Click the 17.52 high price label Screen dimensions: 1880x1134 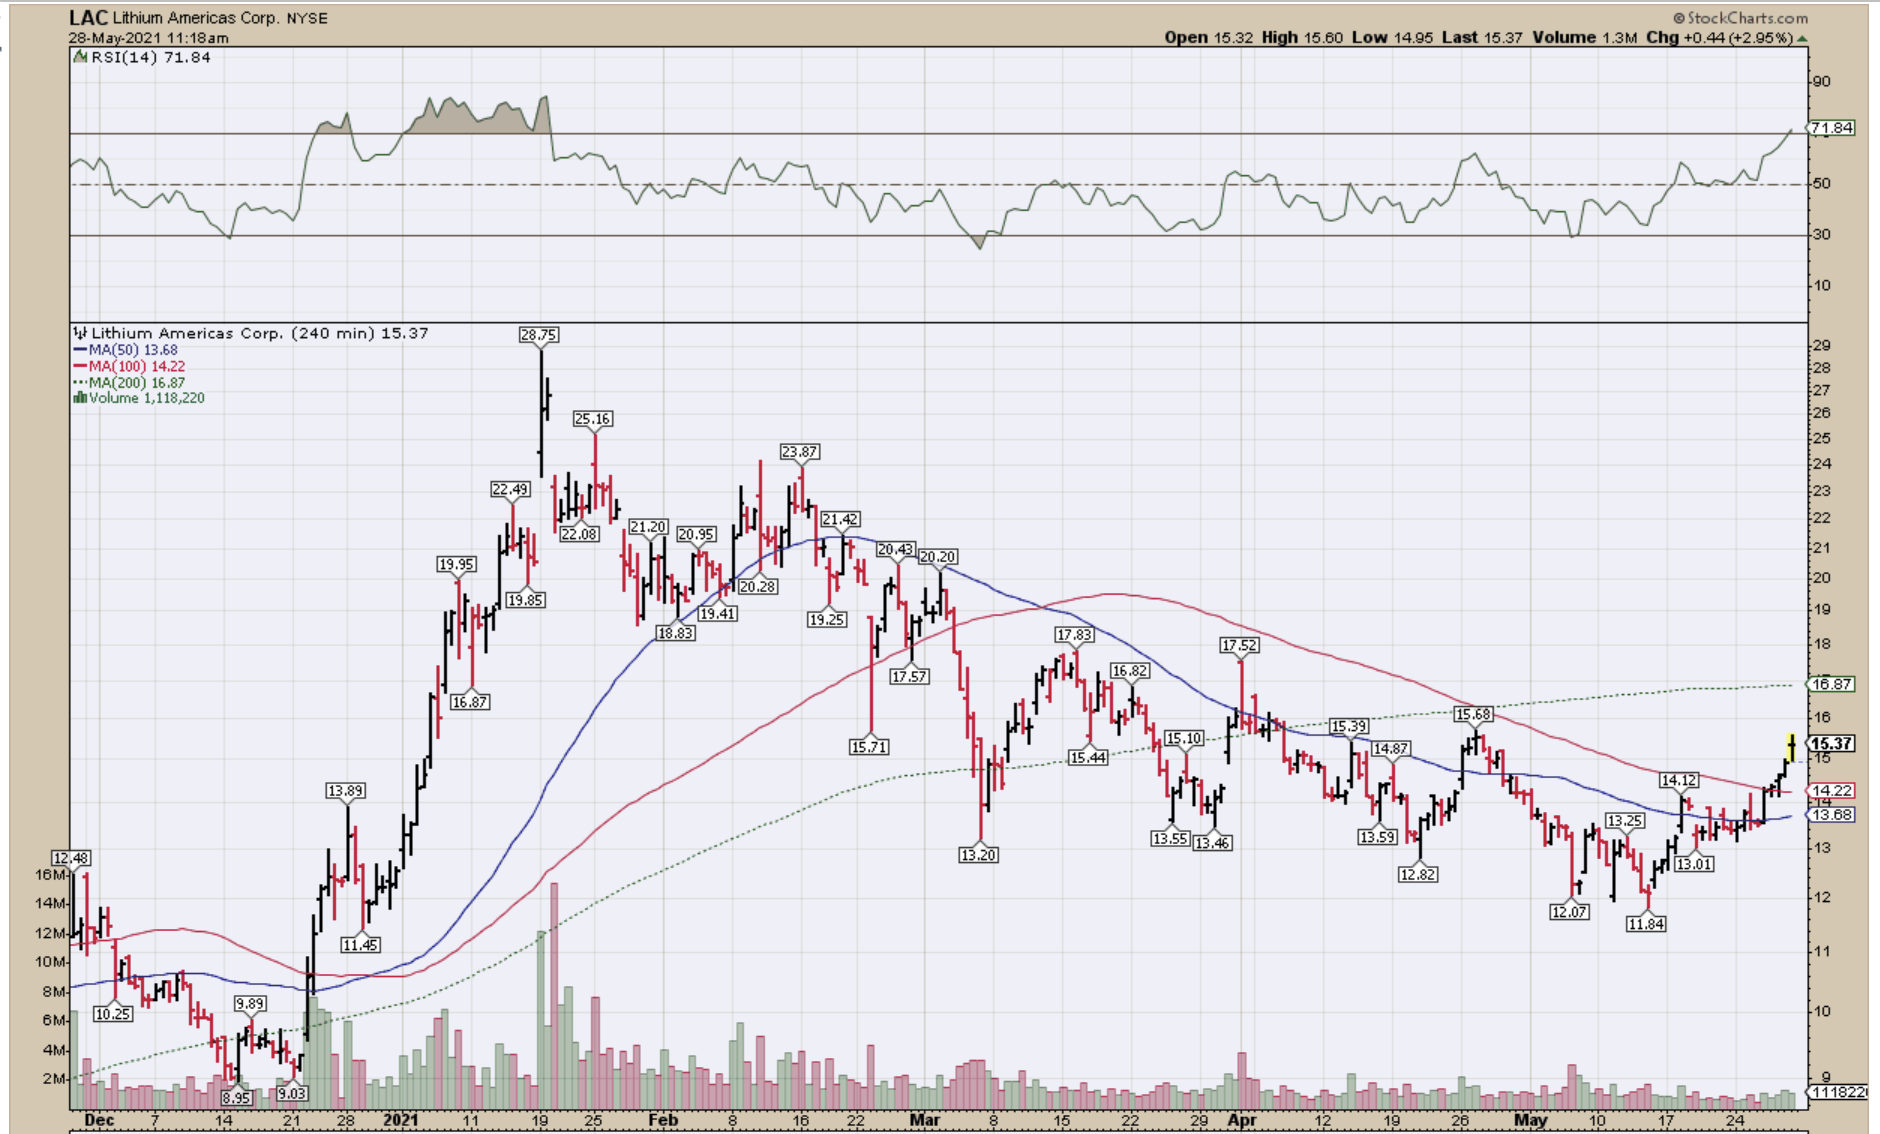pyautogui.click(x=1240, y=646)
